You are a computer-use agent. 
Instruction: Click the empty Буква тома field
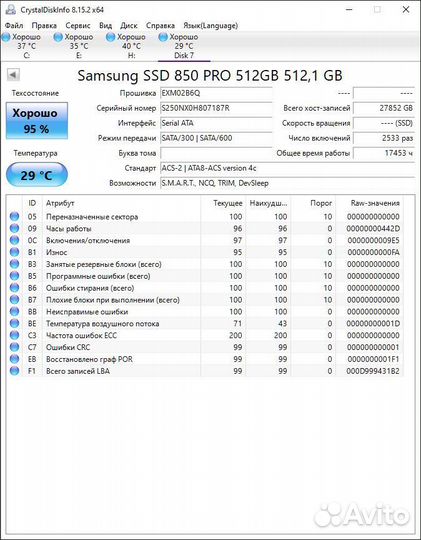click(x=216, y=153)
